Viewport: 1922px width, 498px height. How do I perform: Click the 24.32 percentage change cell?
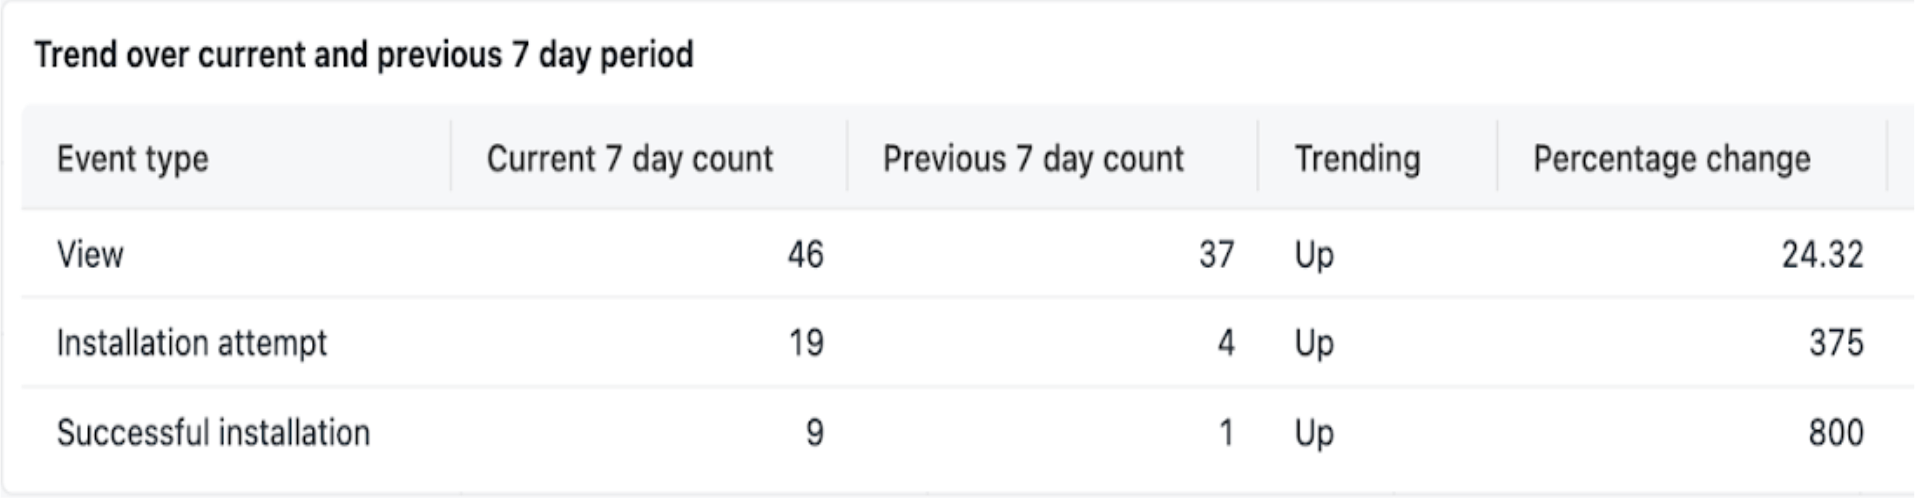point(1821,255)
